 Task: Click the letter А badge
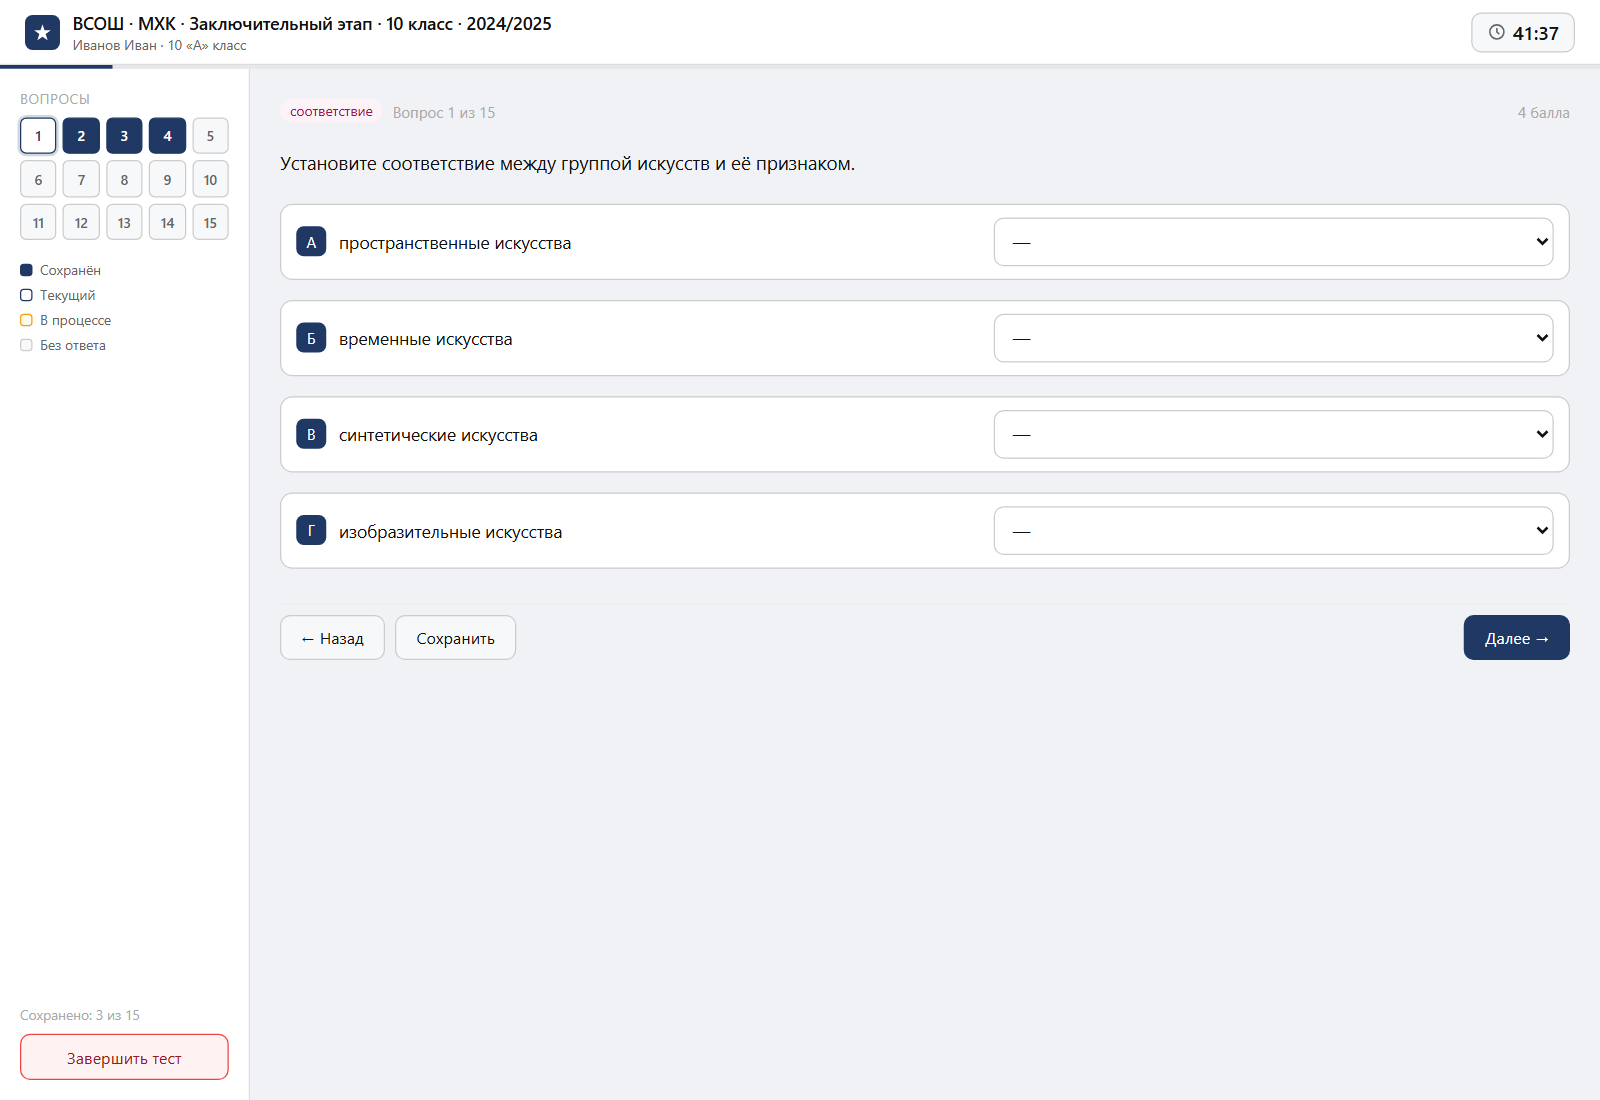point(311,242)
